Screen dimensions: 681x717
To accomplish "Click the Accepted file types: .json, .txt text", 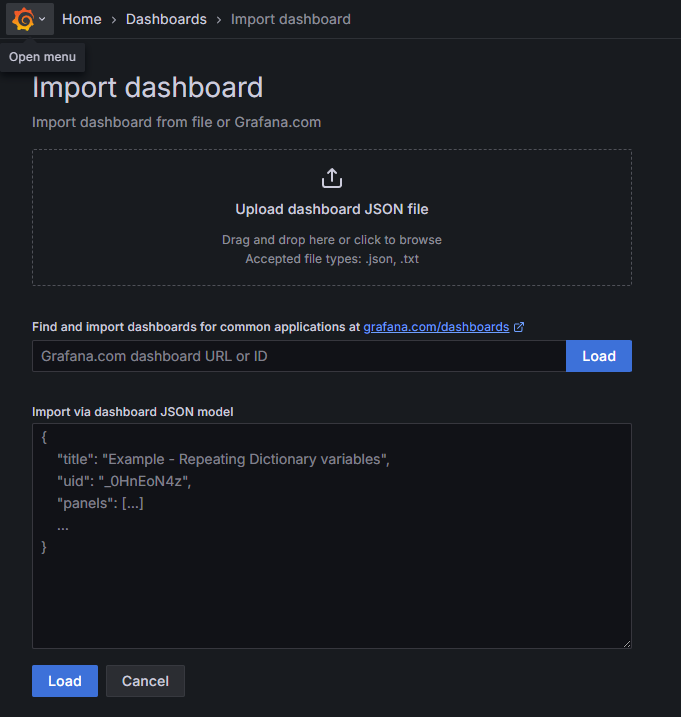I will (332, 259).
